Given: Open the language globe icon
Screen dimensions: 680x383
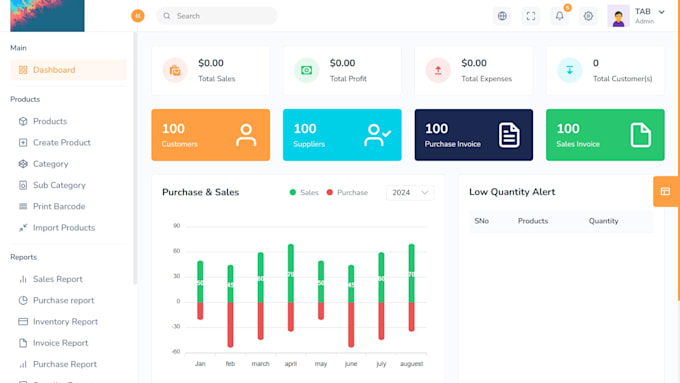Looking at the screenshot, I should coord(502,16).
